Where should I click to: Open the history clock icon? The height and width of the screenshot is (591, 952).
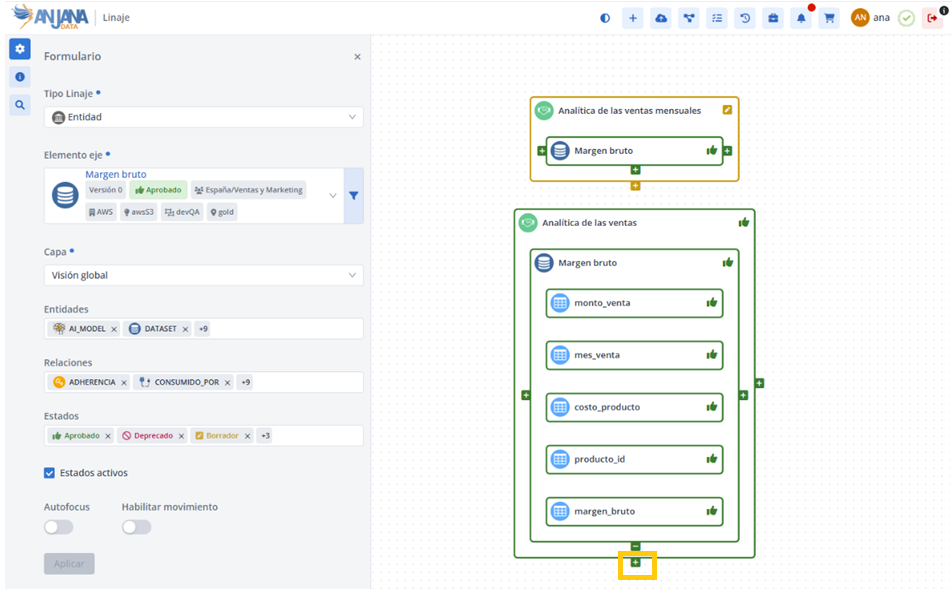click(x=745, y=18)
